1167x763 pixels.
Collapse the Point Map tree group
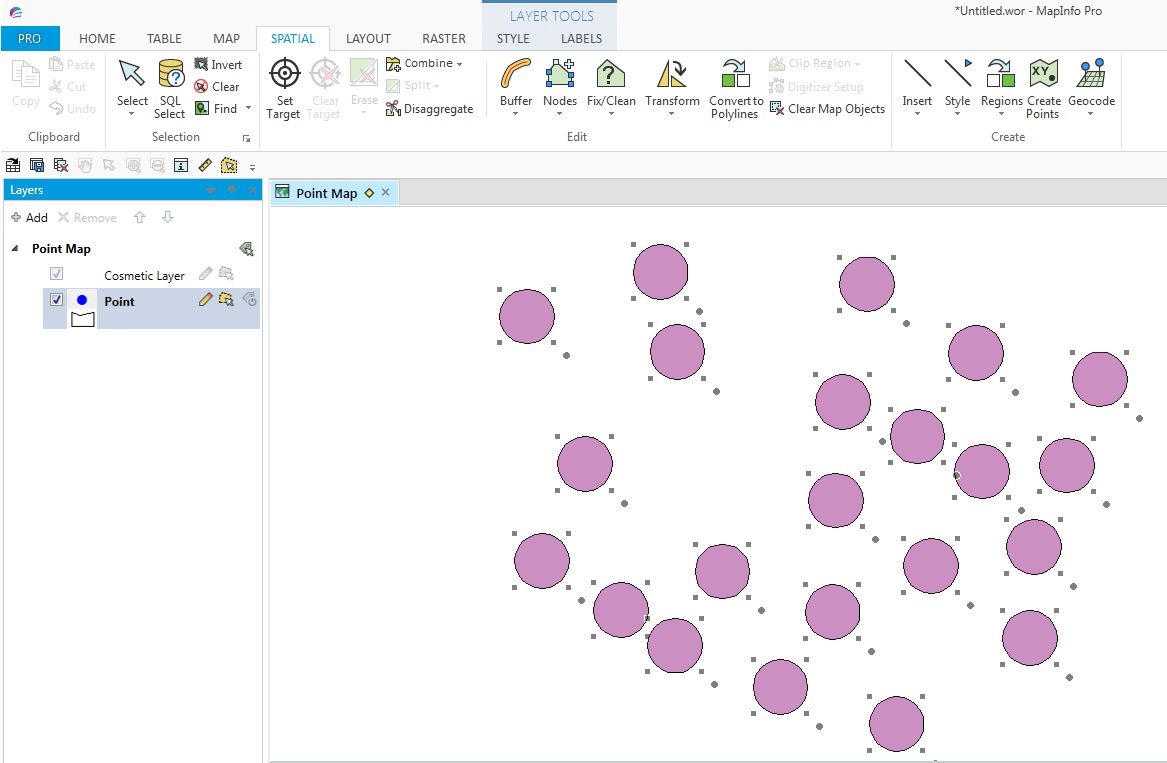point(15,249)
